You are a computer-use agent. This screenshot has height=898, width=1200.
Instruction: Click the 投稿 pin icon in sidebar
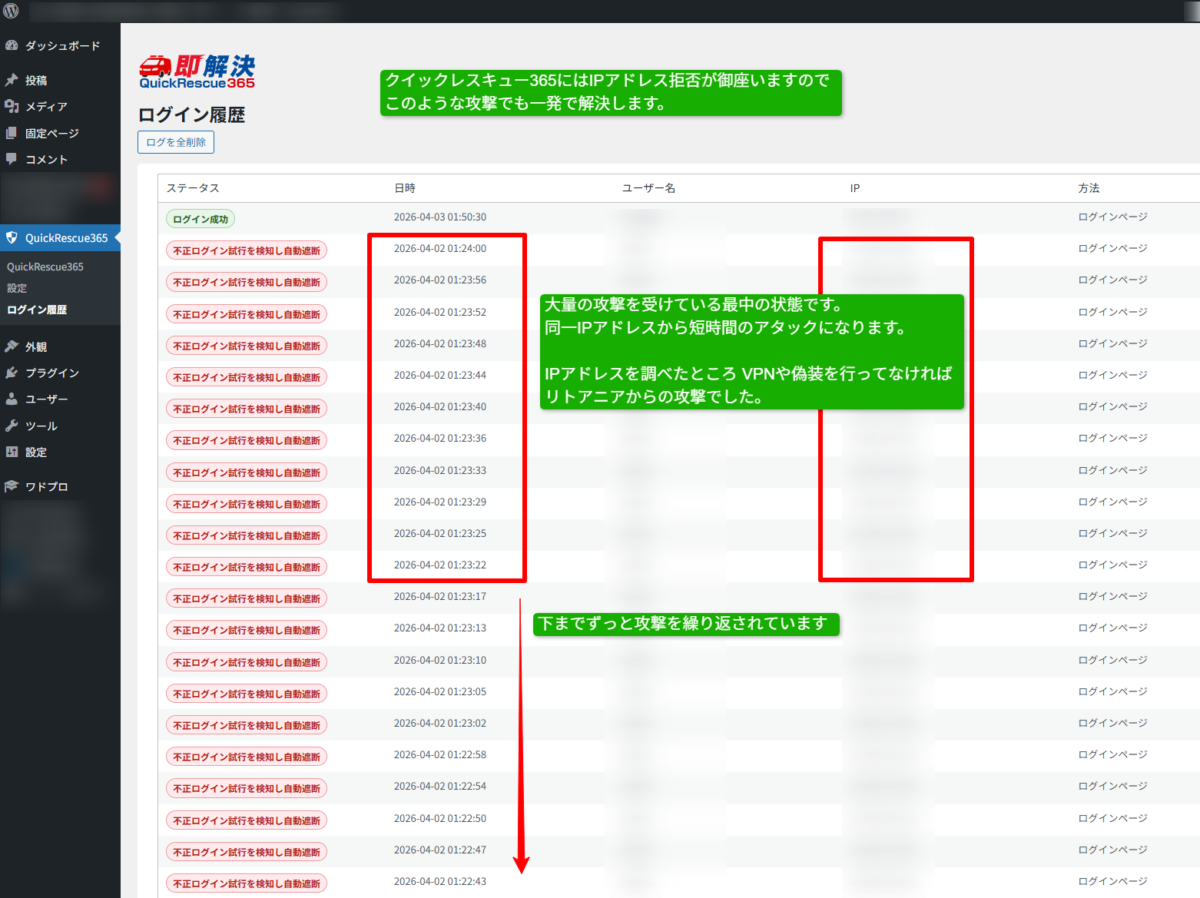point(12,80)
